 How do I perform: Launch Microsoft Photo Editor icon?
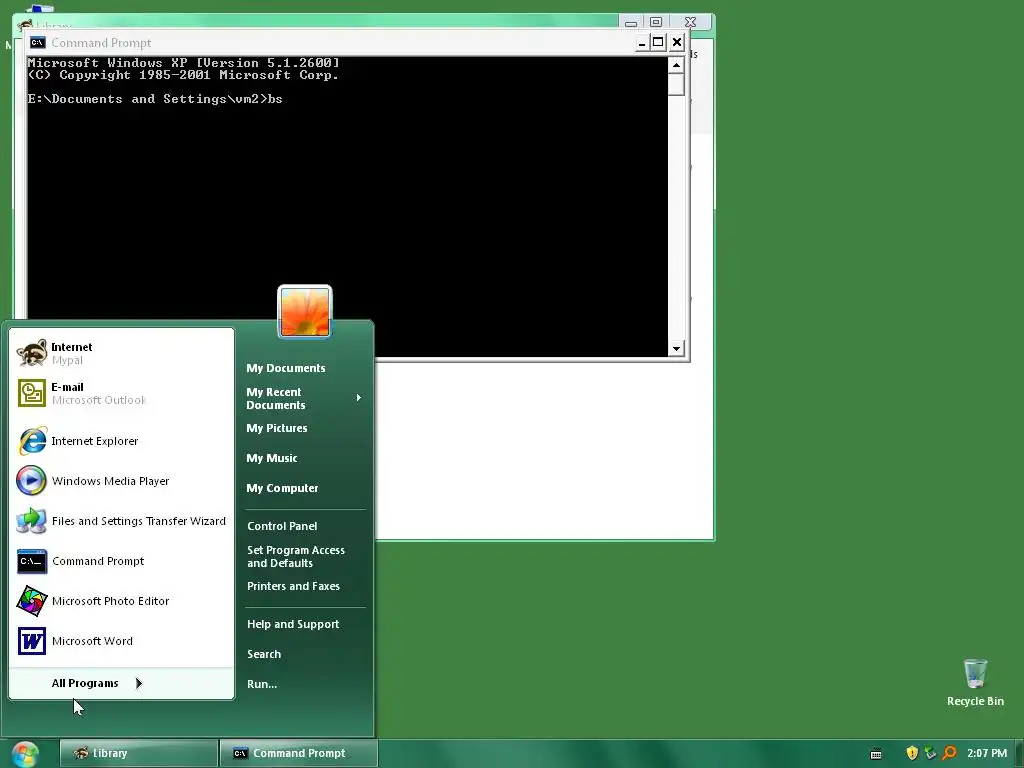[31, 601]
